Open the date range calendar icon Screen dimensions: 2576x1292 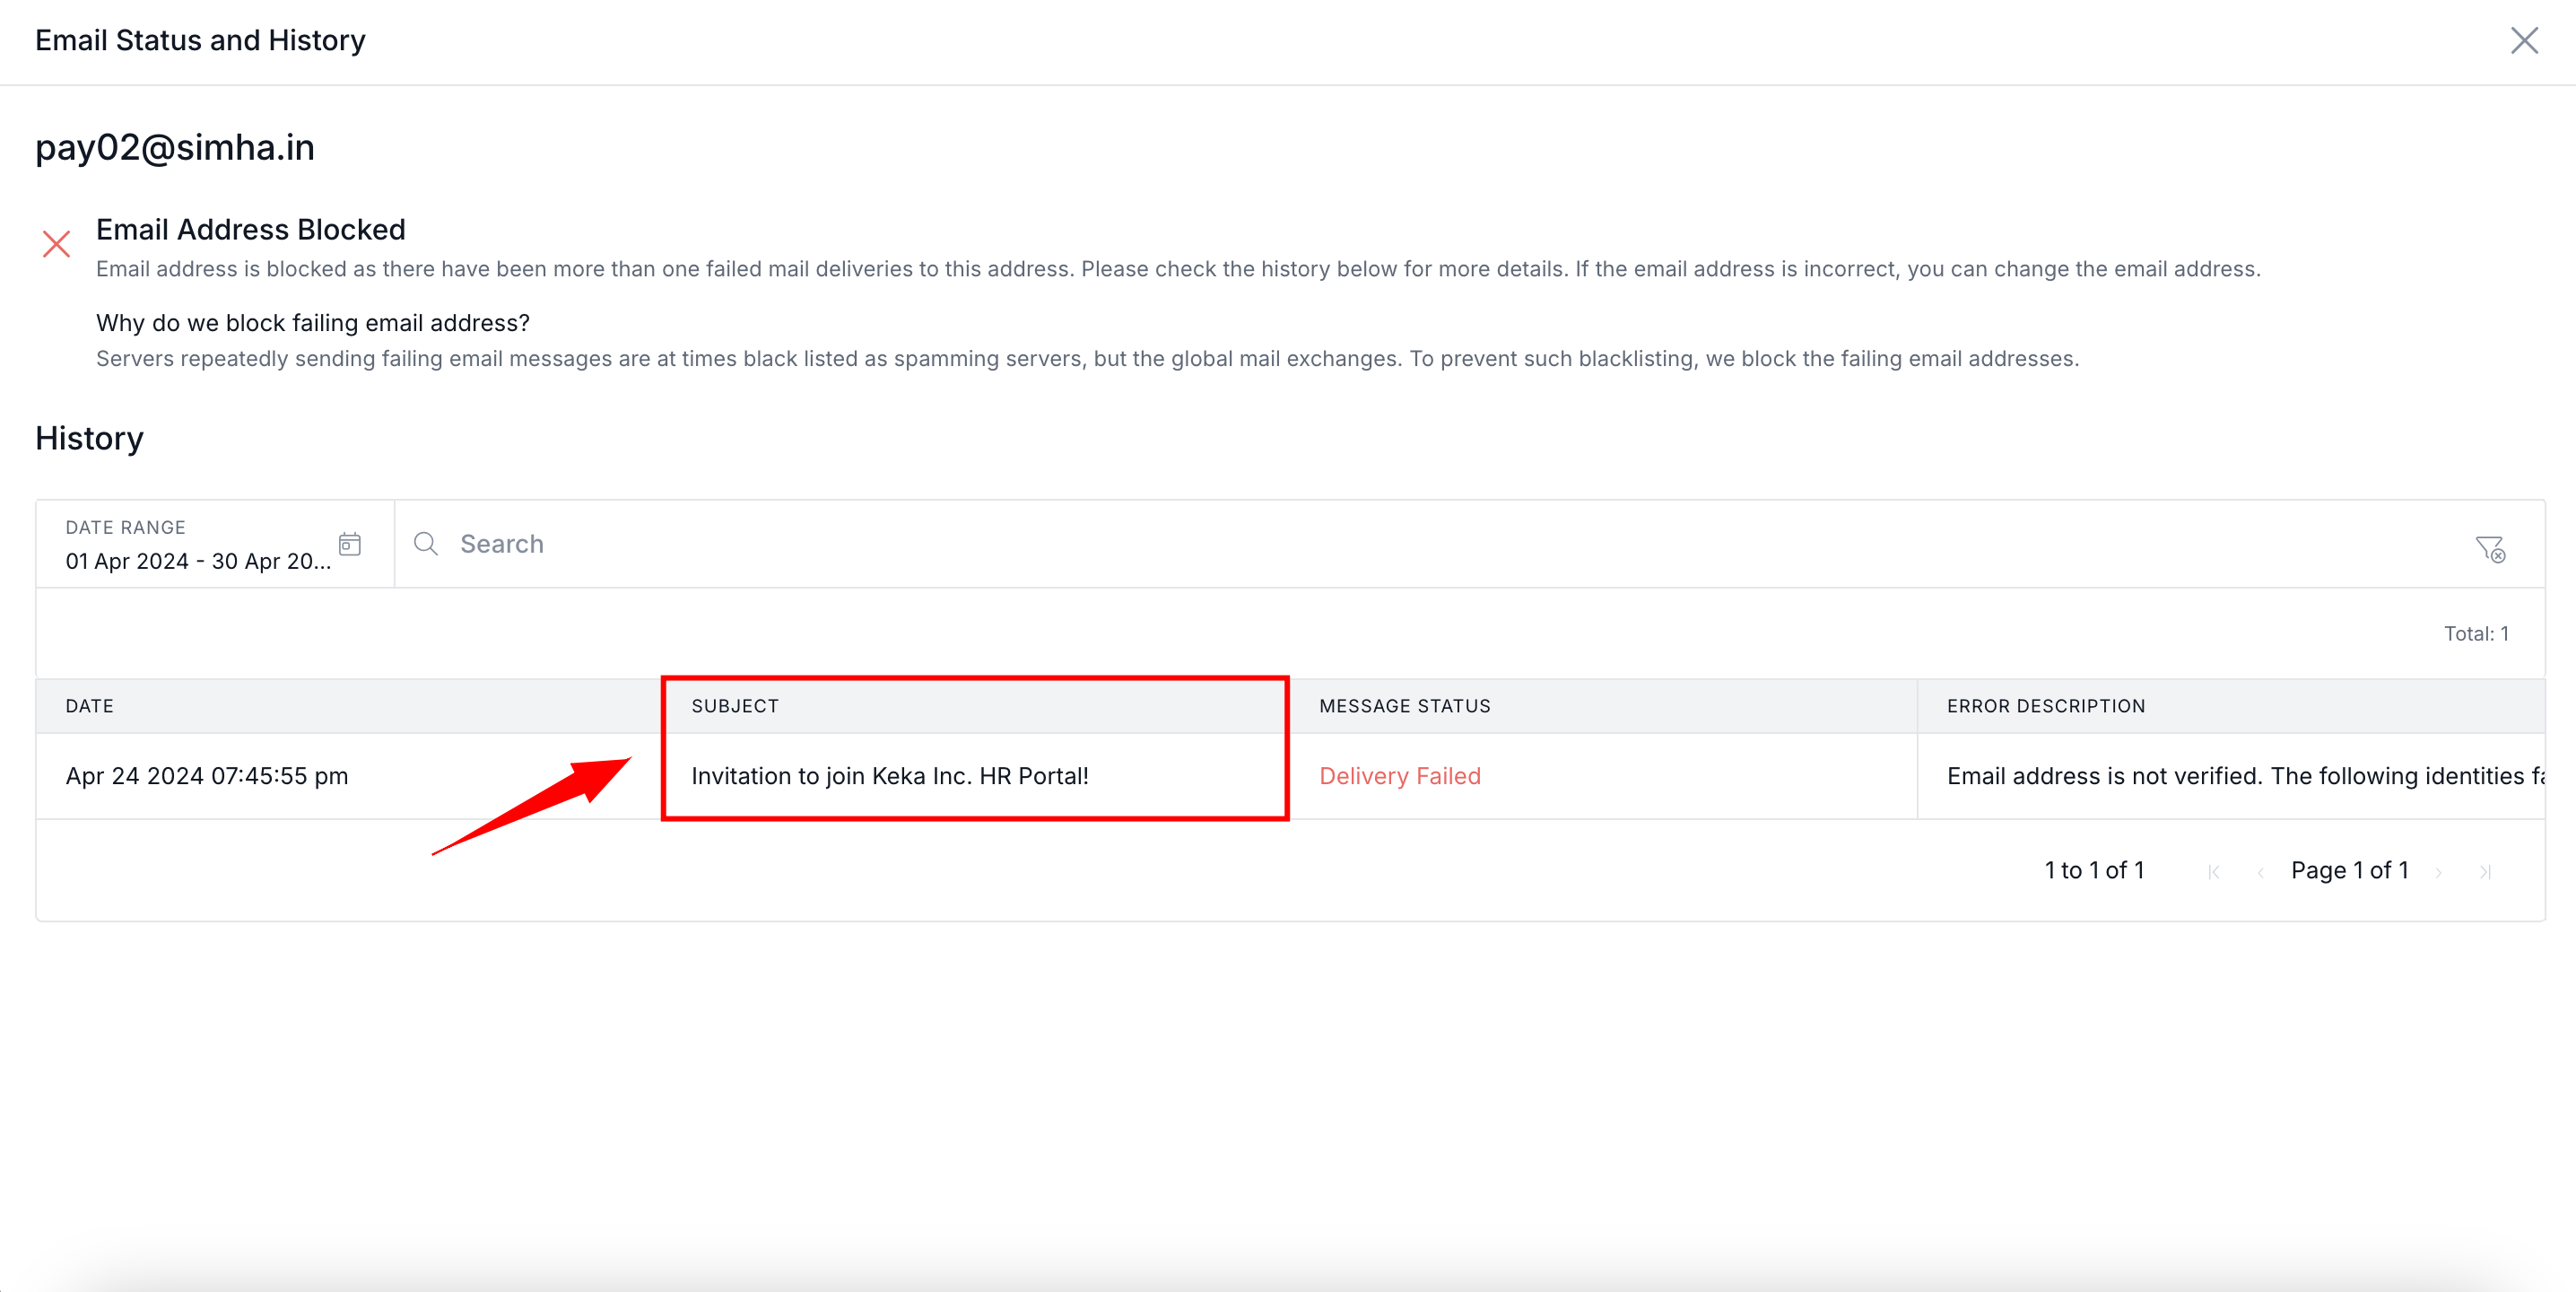349,544
